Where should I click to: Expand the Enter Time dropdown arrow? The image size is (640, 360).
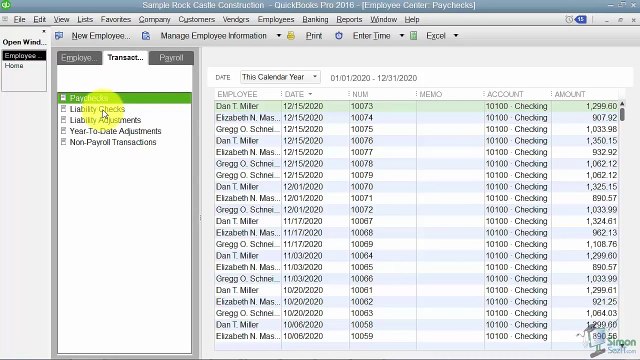point(402,36)
